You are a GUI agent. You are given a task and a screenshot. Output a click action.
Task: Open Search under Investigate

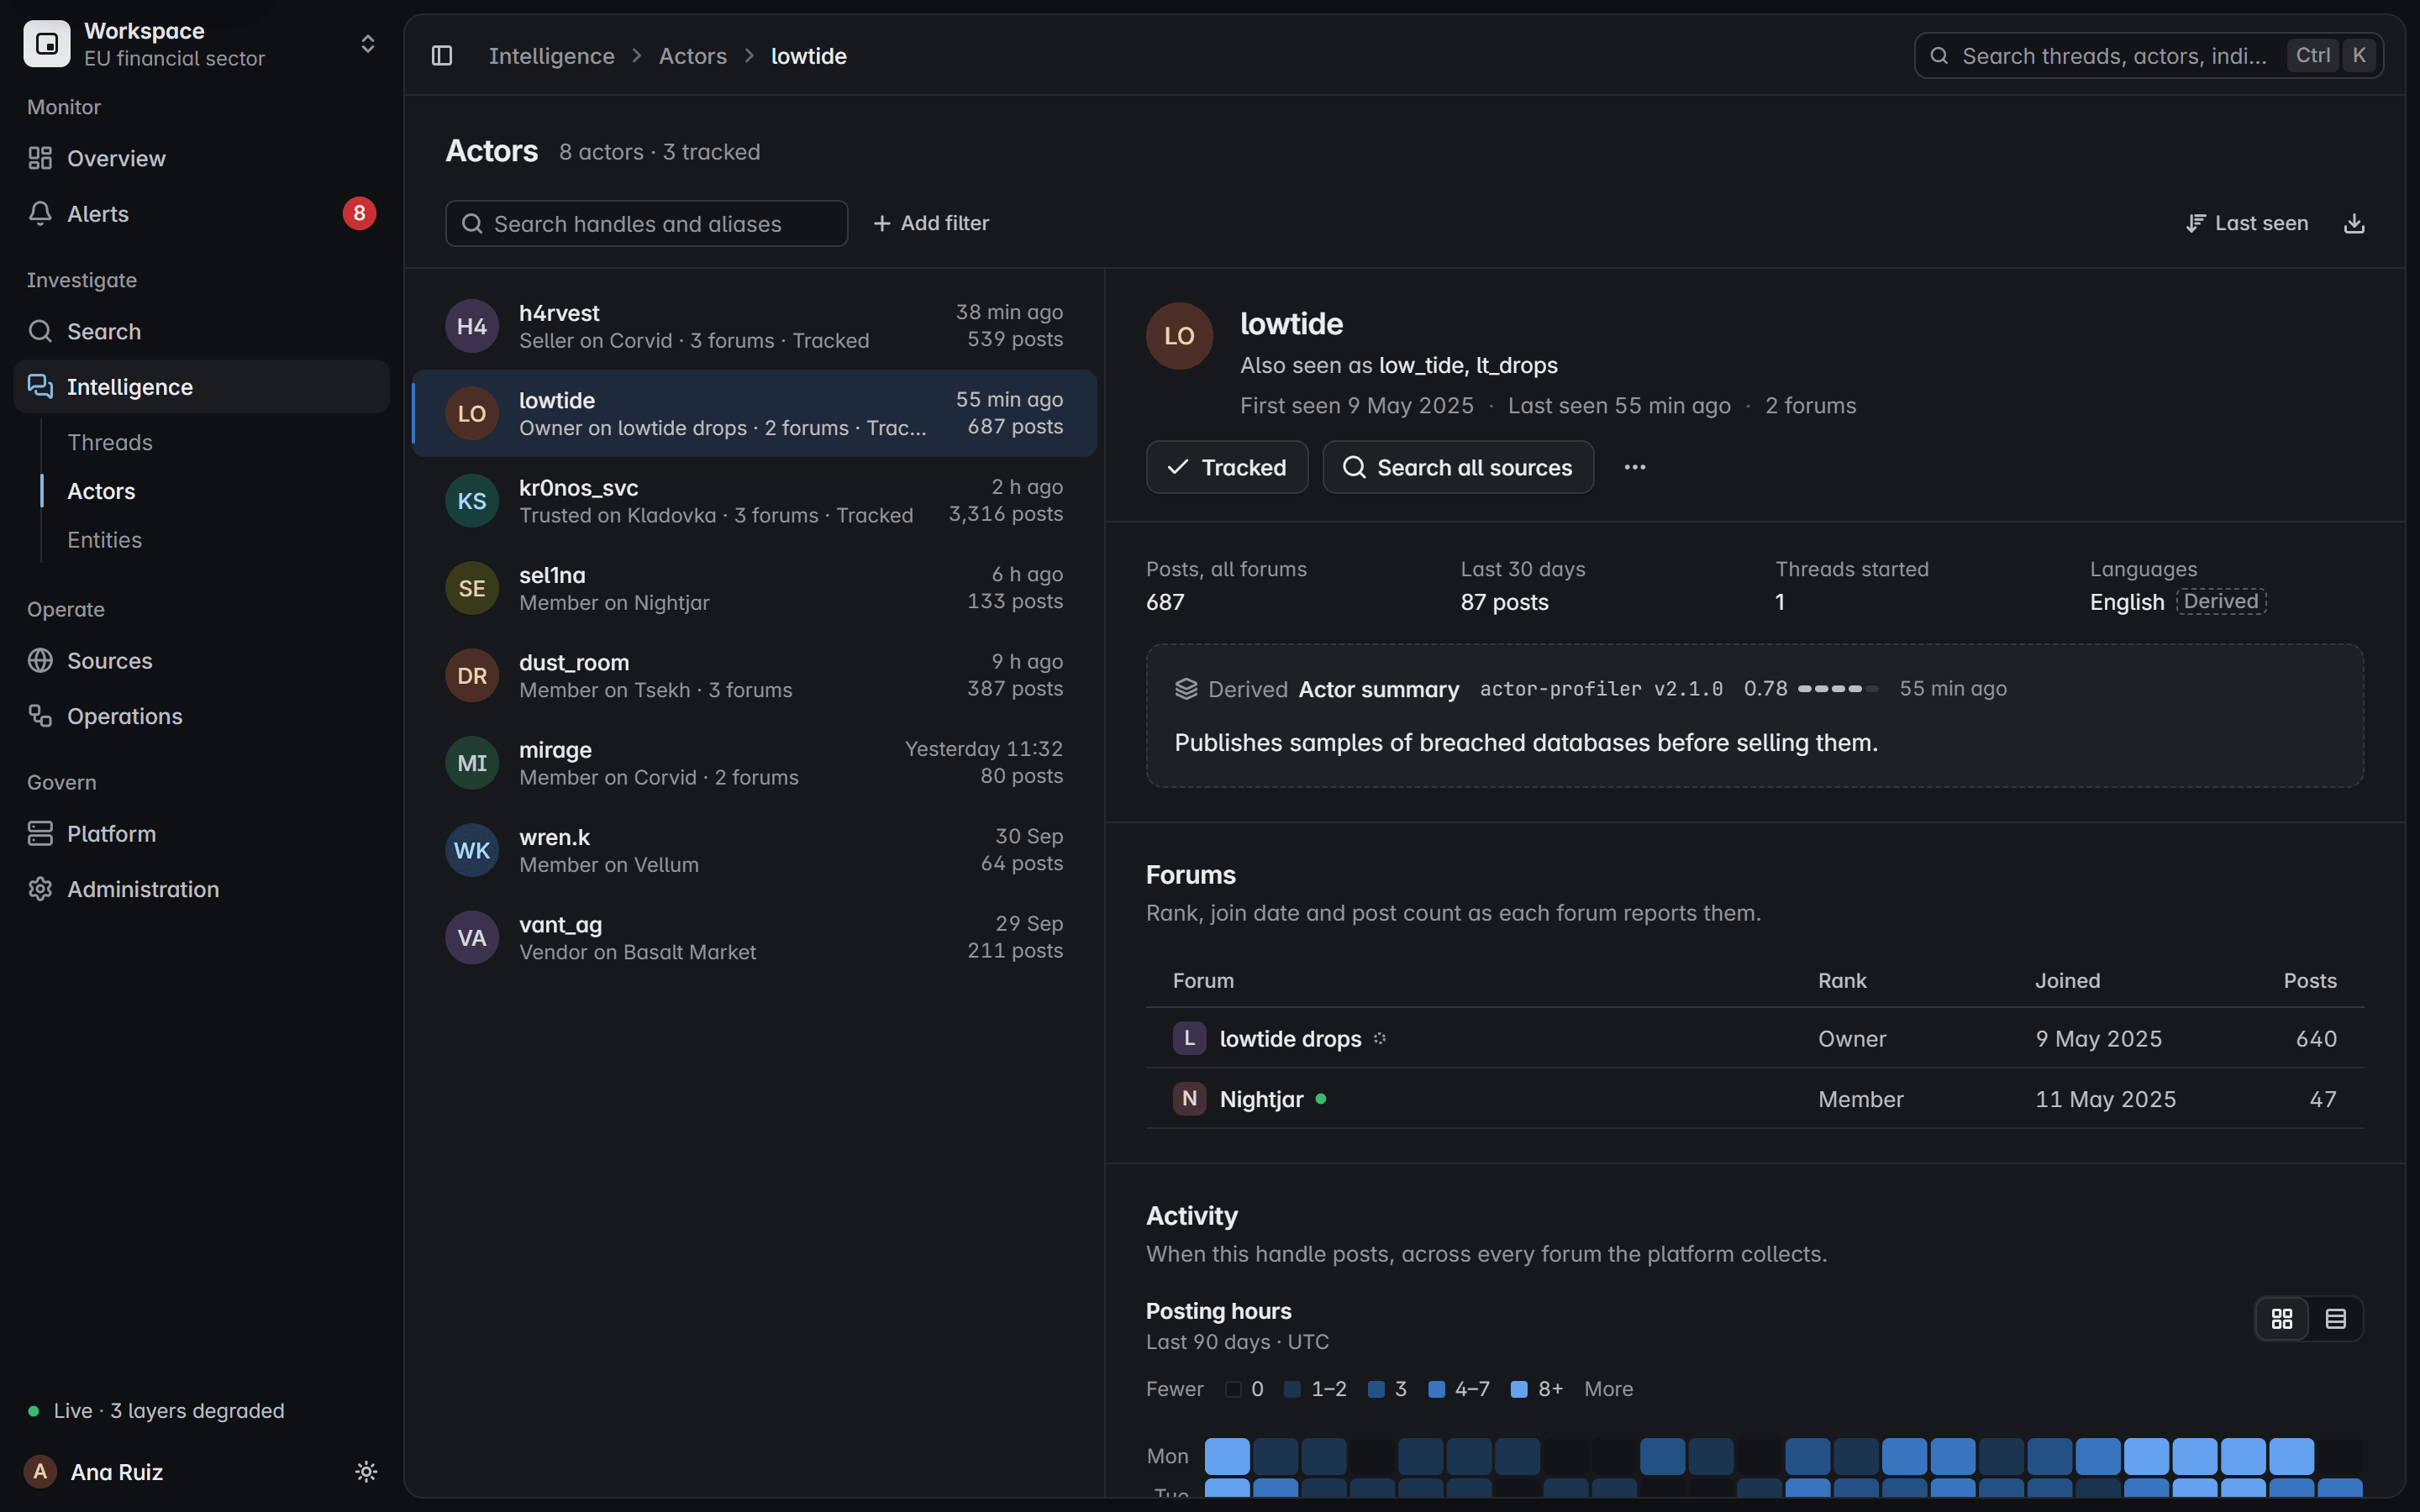tap(201, 331)
